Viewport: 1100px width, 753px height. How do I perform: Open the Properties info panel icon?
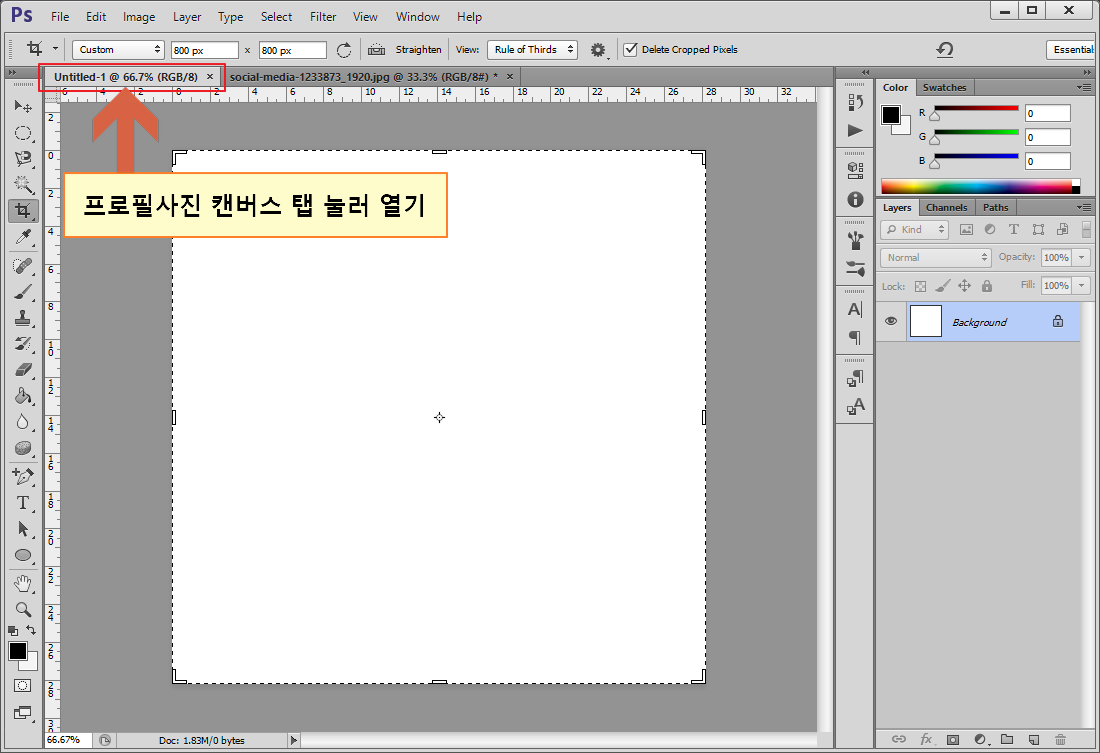pyautogui.click(x=855, y=199)
